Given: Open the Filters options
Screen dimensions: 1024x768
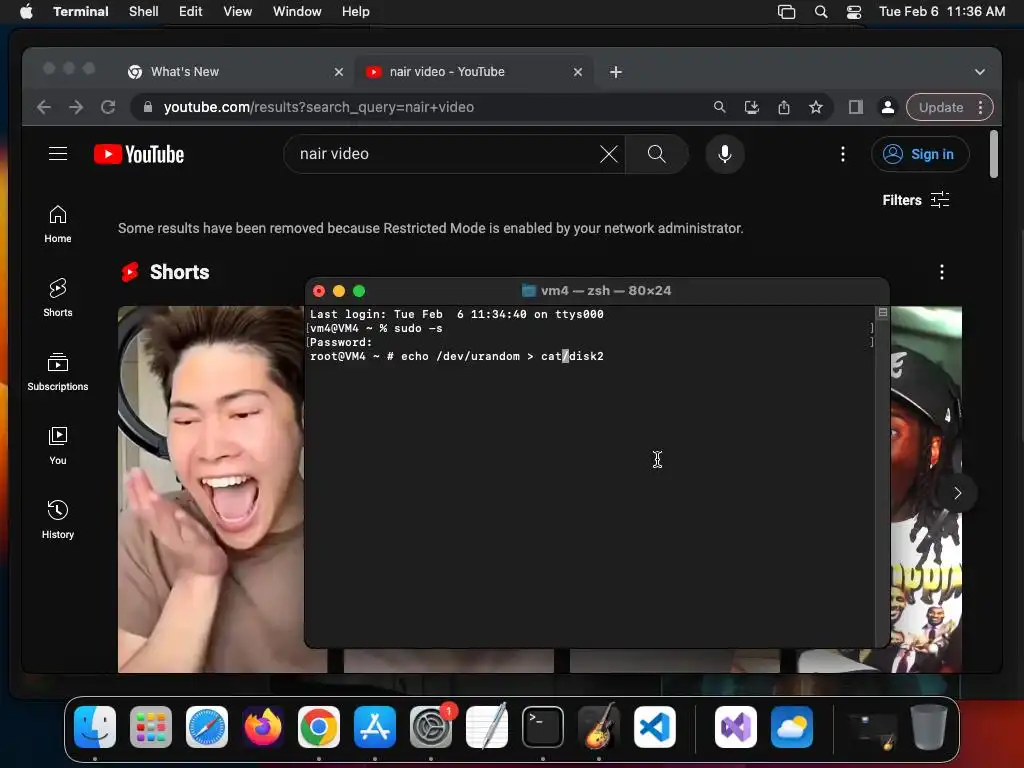Looking at the screenshot, I should (x=916, y=200).
